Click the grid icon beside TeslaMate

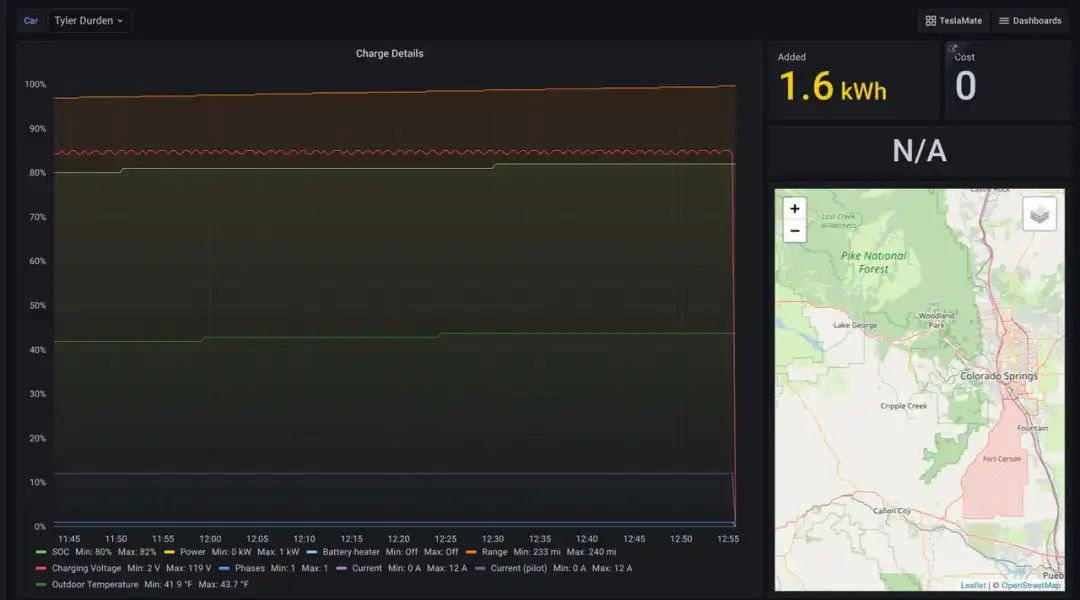[930, 21]
